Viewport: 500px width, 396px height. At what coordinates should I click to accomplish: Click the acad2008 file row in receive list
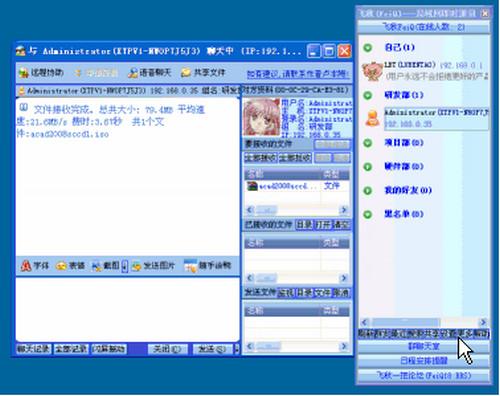coord(297,186)
